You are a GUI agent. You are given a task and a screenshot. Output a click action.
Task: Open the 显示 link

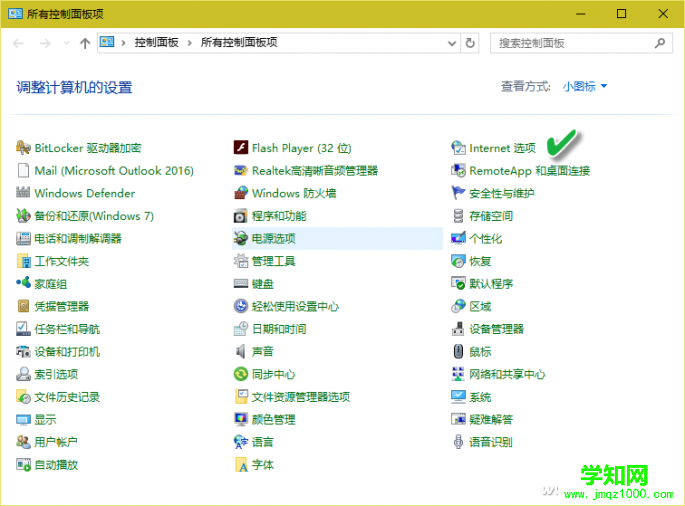coord(45,420)
